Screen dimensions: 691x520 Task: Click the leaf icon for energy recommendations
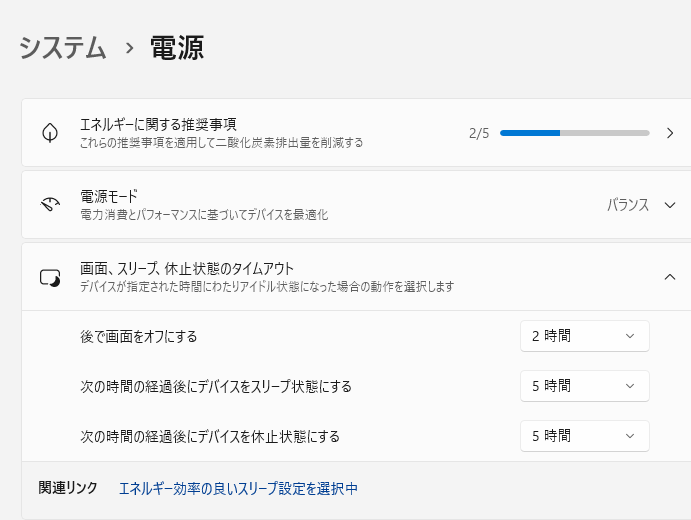click(50, 133)
